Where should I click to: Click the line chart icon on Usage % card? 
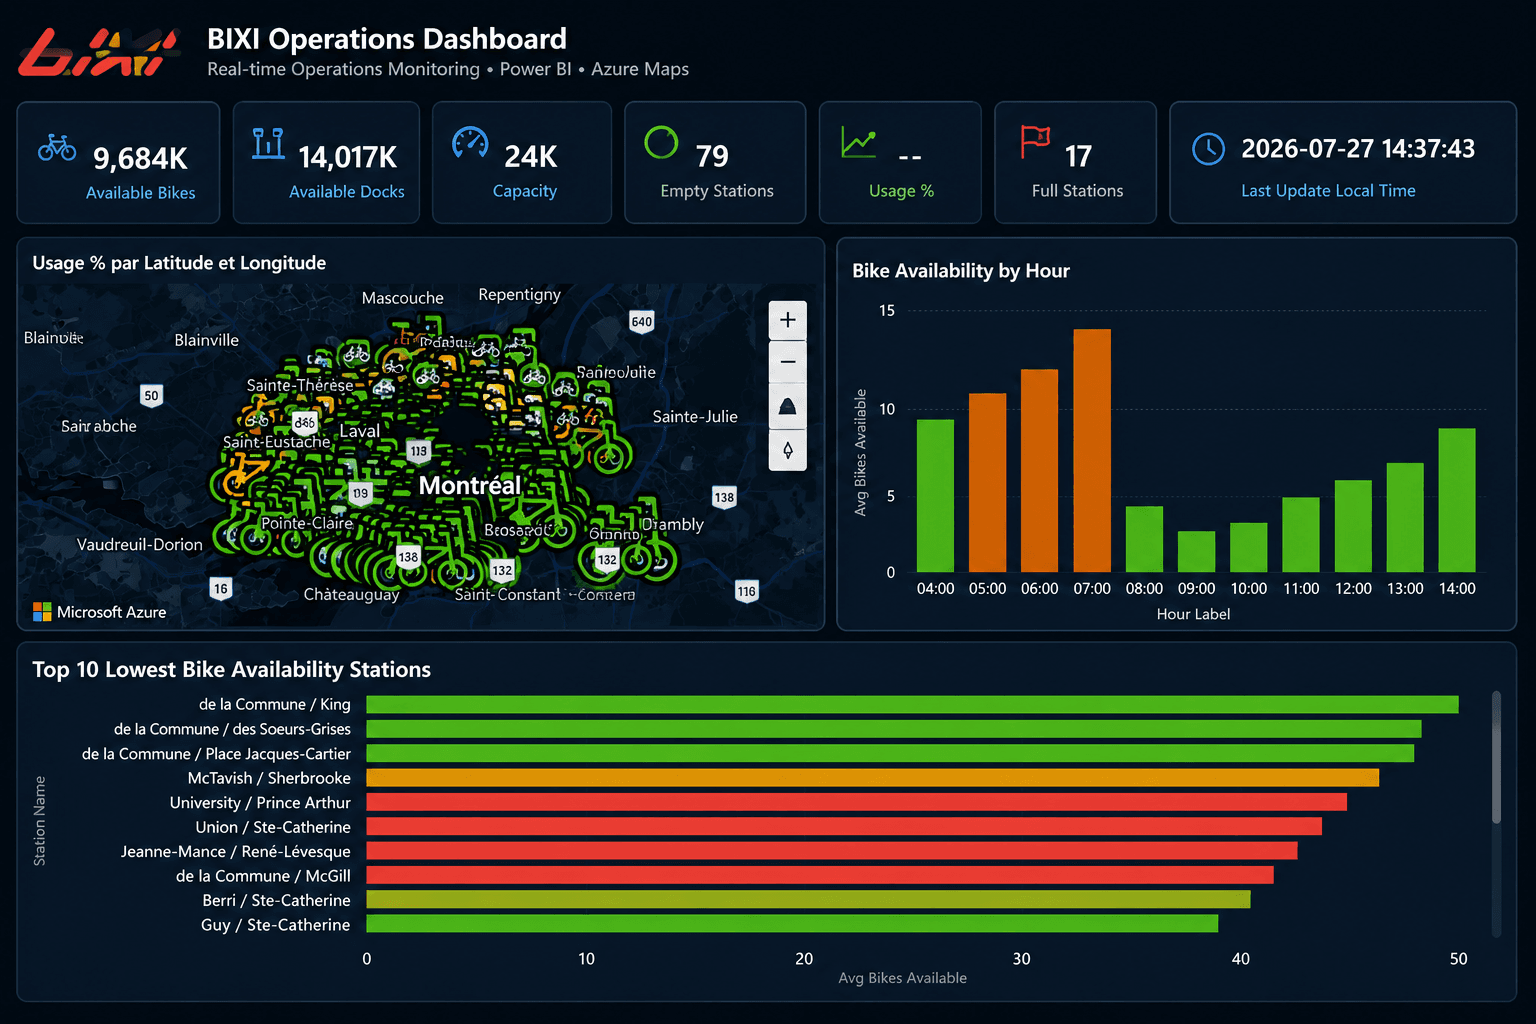pyautogui.click(x=859, y=142)
